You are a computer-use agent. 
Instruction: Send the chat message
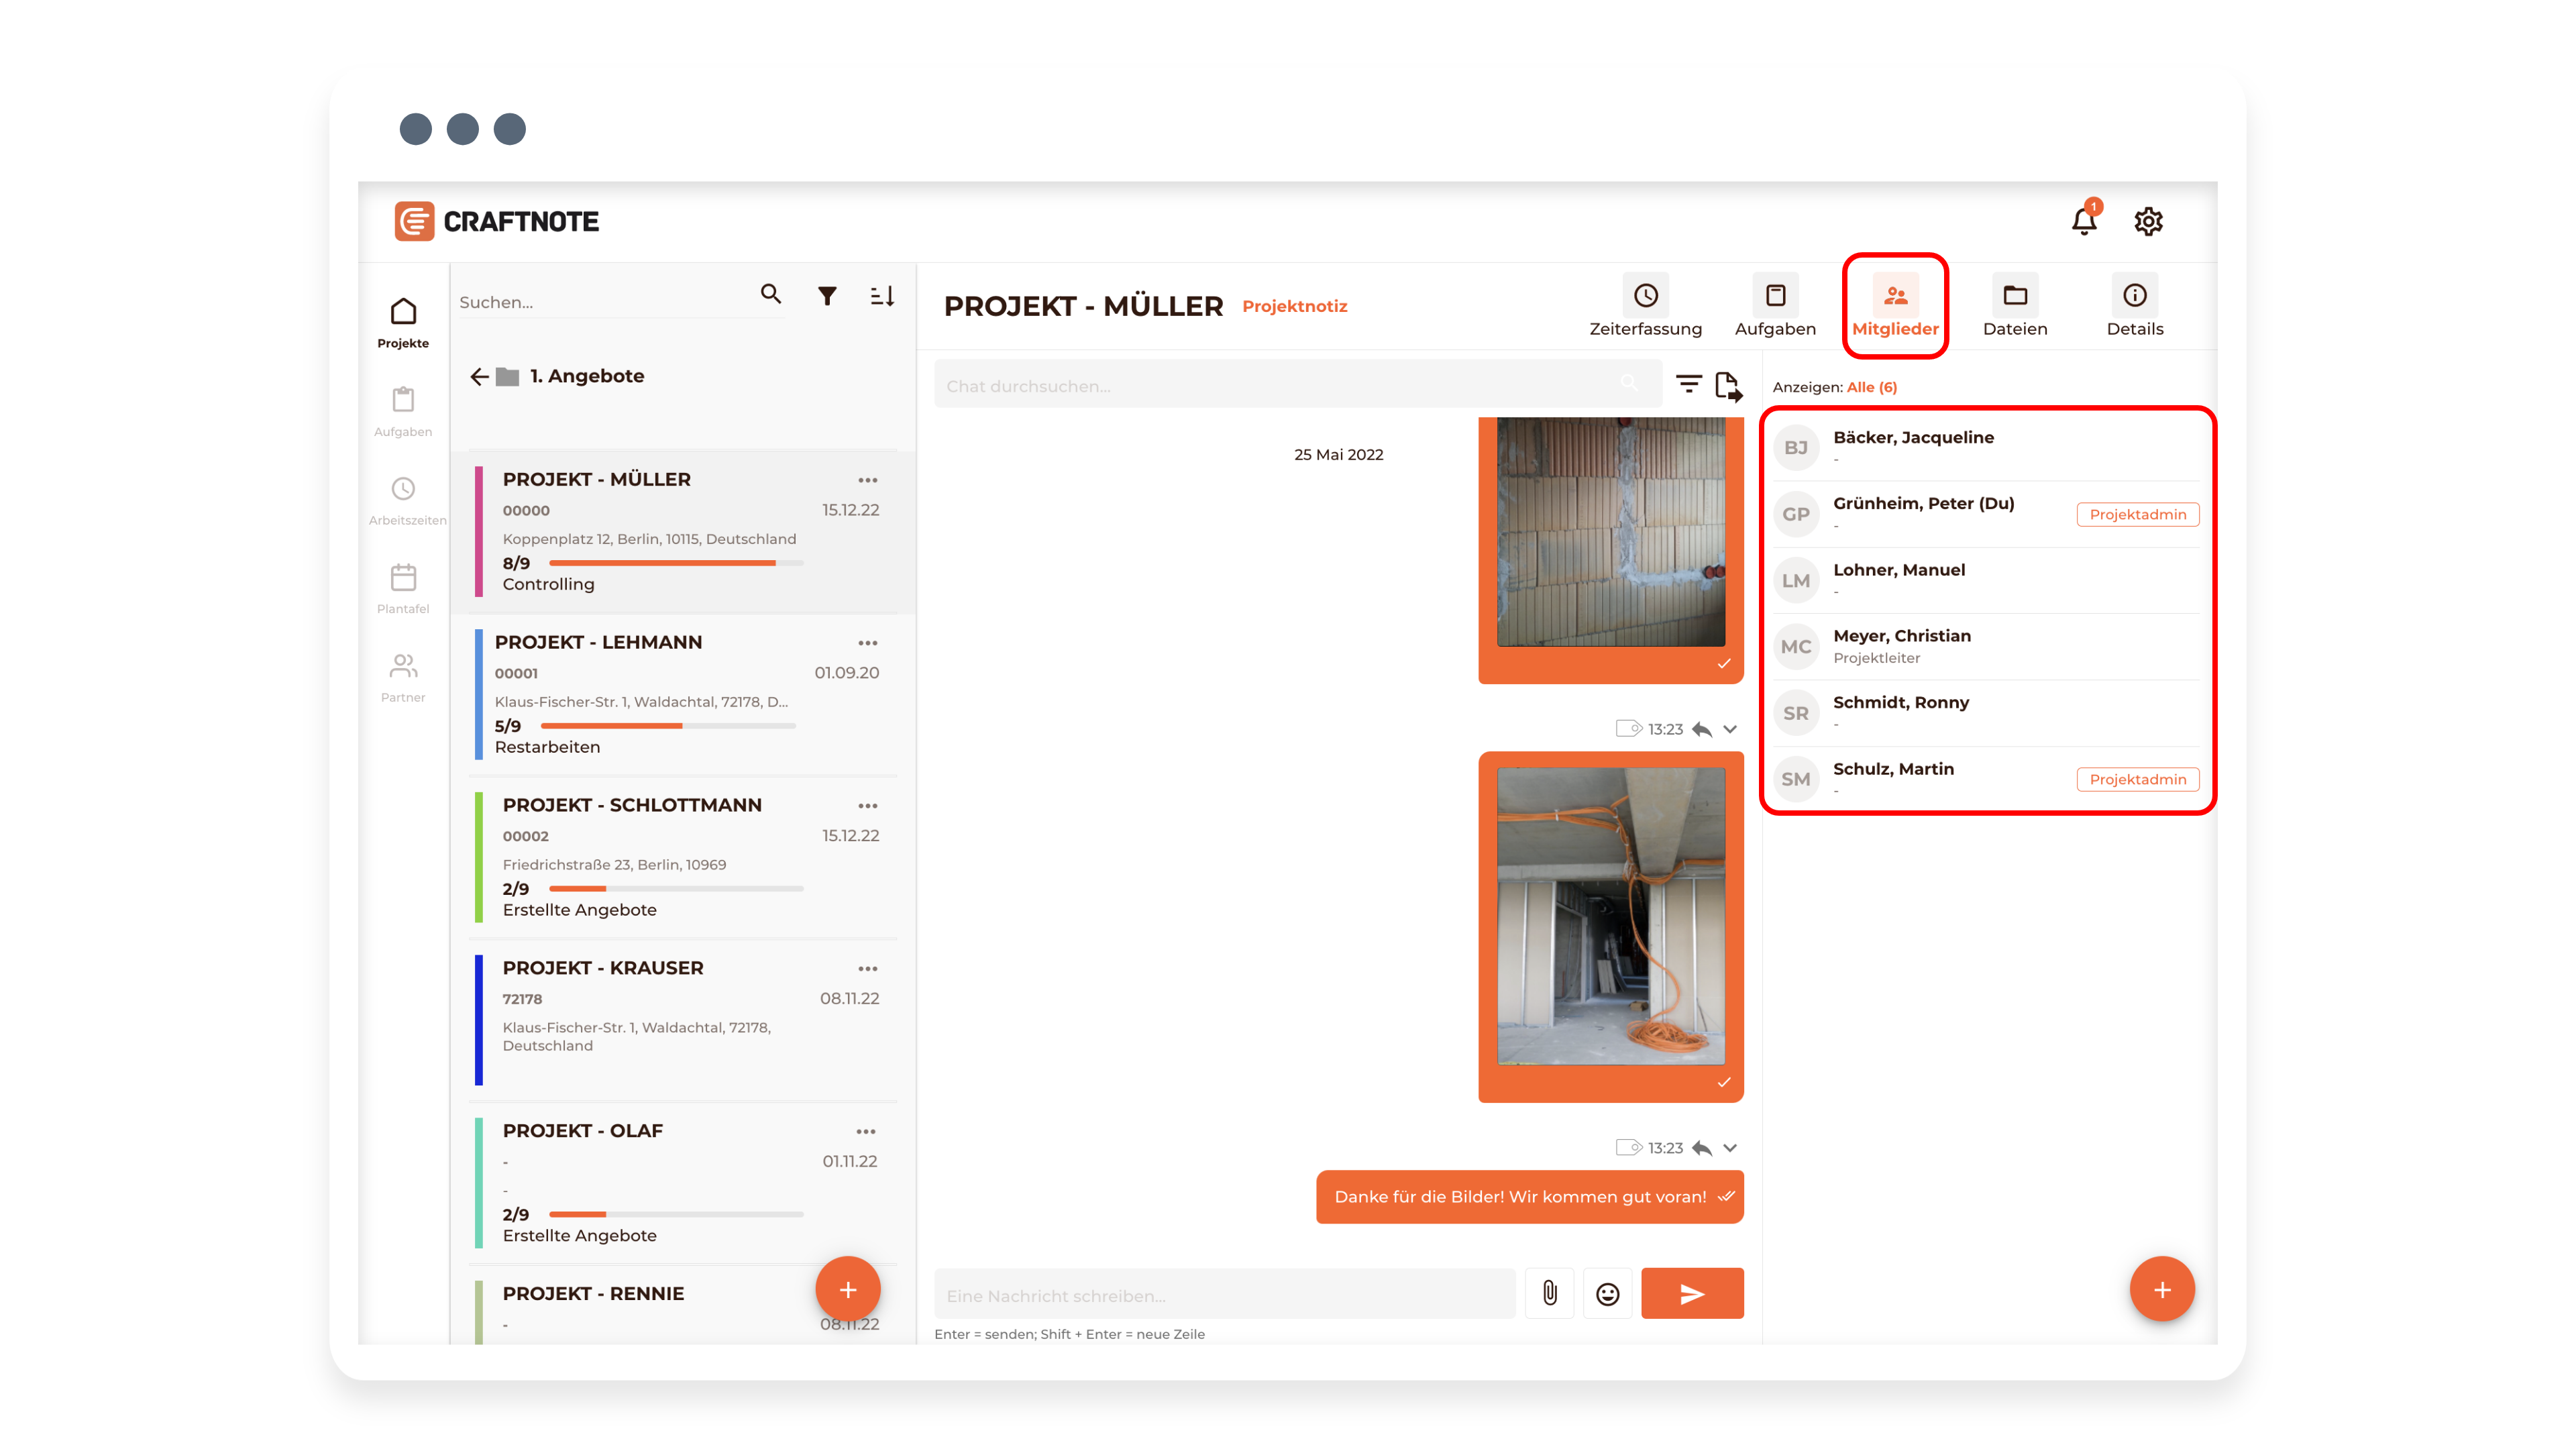pyautogui.click(x=1692, y=1293)
